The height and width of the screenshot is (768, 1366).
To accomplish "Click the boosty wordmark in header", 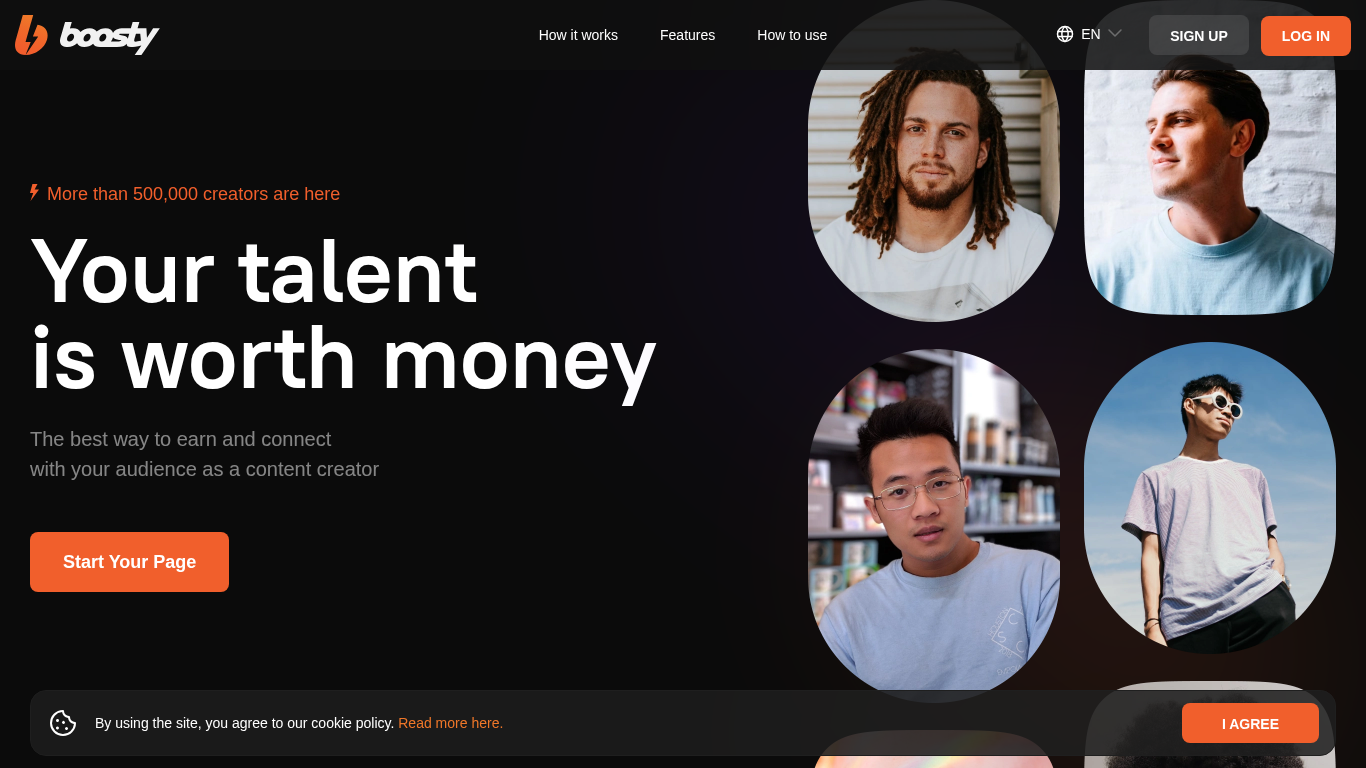I will coord(109,37).
